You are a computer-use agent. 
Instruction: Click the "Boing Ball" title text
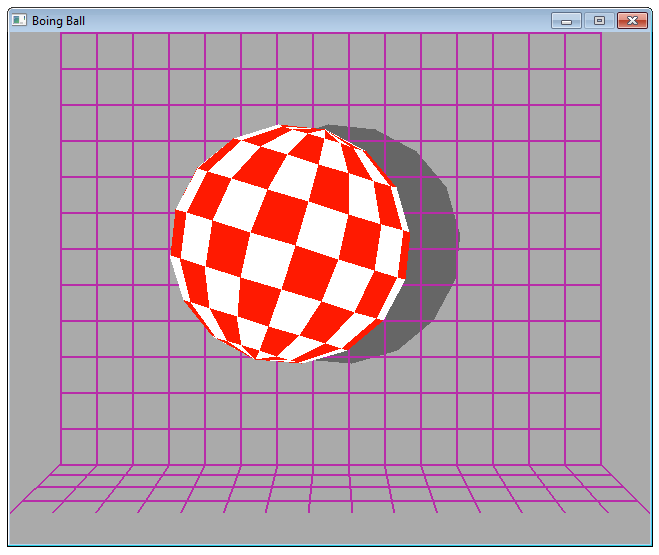pyautogui.click(x=58, y=20)
